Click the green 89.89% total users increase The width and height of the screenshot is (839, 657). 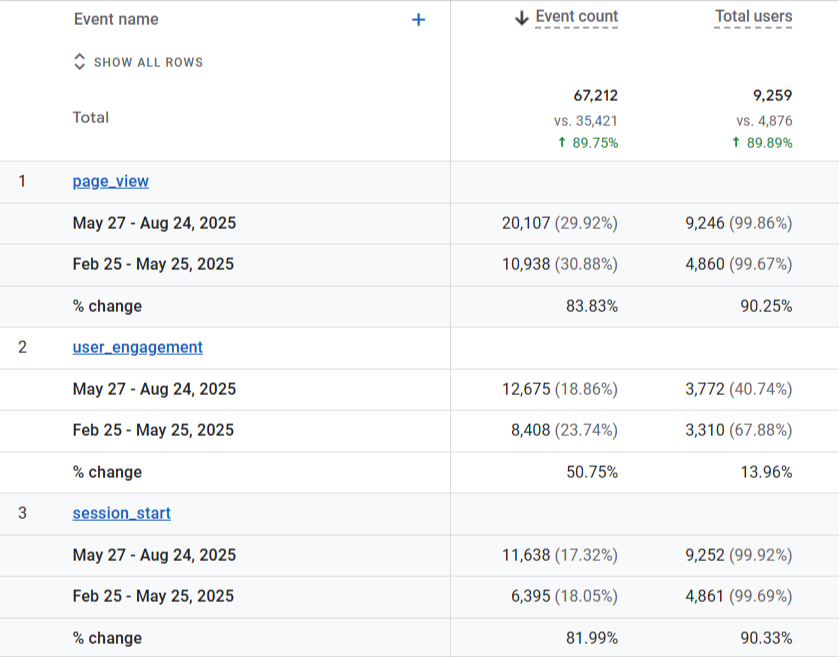(762, 143)
